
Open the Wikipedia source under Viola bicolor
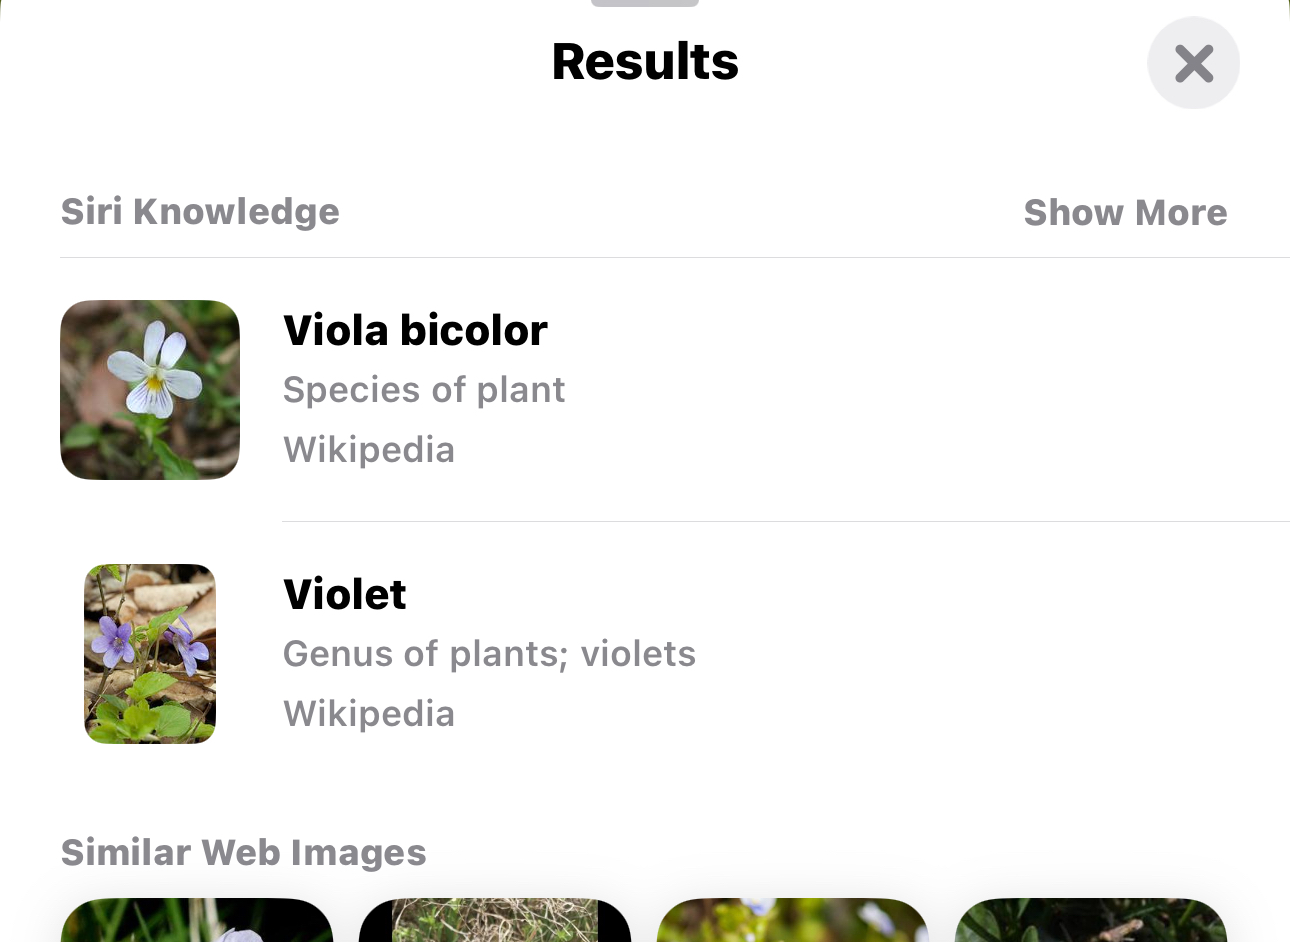[369, 450]
